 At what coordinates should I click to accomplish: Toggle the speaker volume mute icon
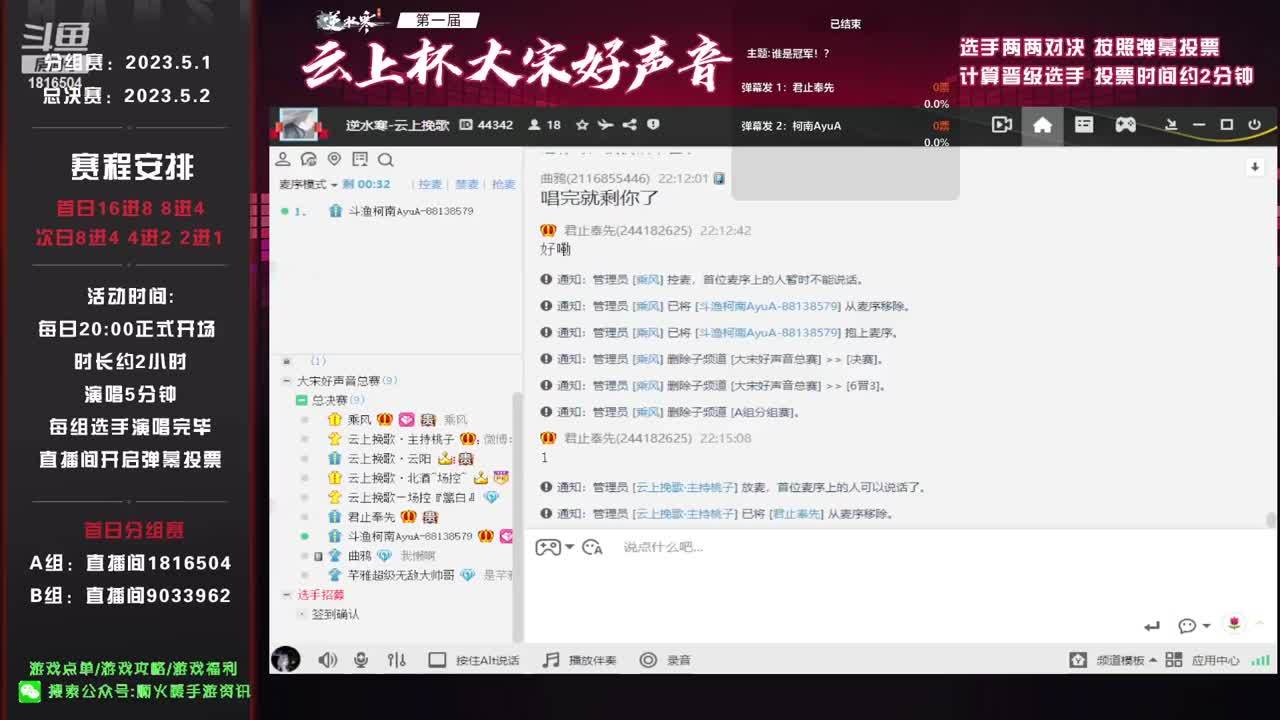pos(327,660)
